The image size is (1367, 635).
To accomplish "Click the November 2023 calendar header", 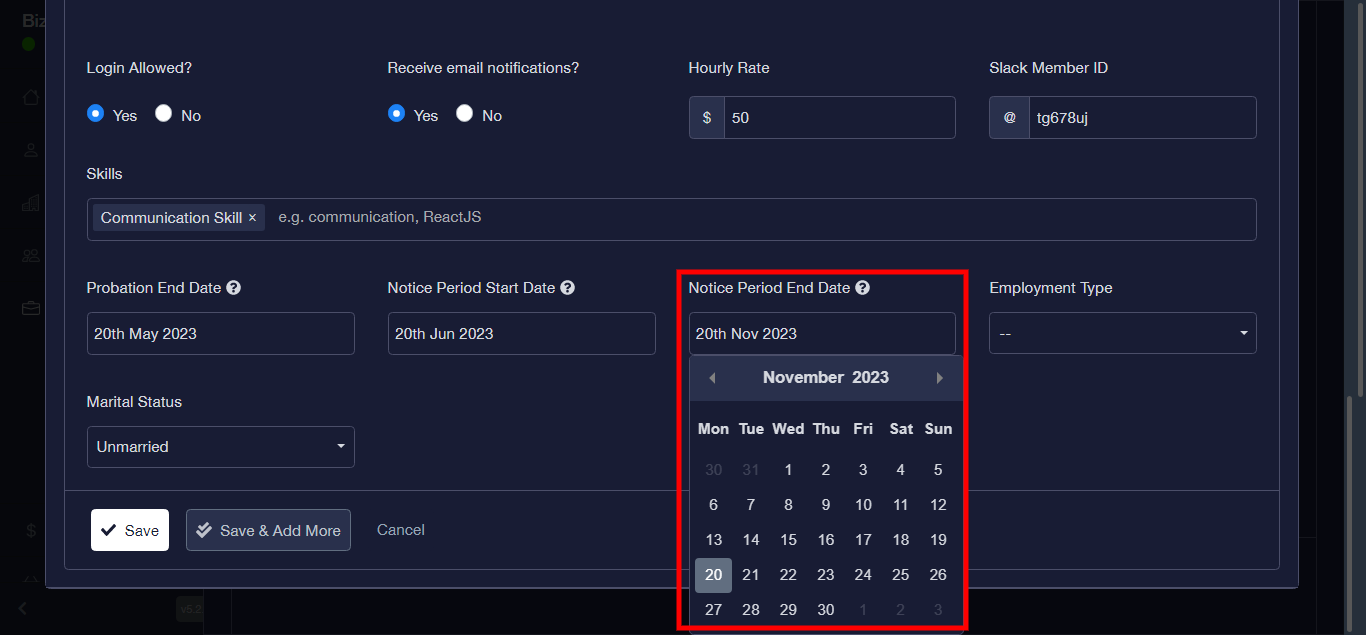I will coord(825,378).
